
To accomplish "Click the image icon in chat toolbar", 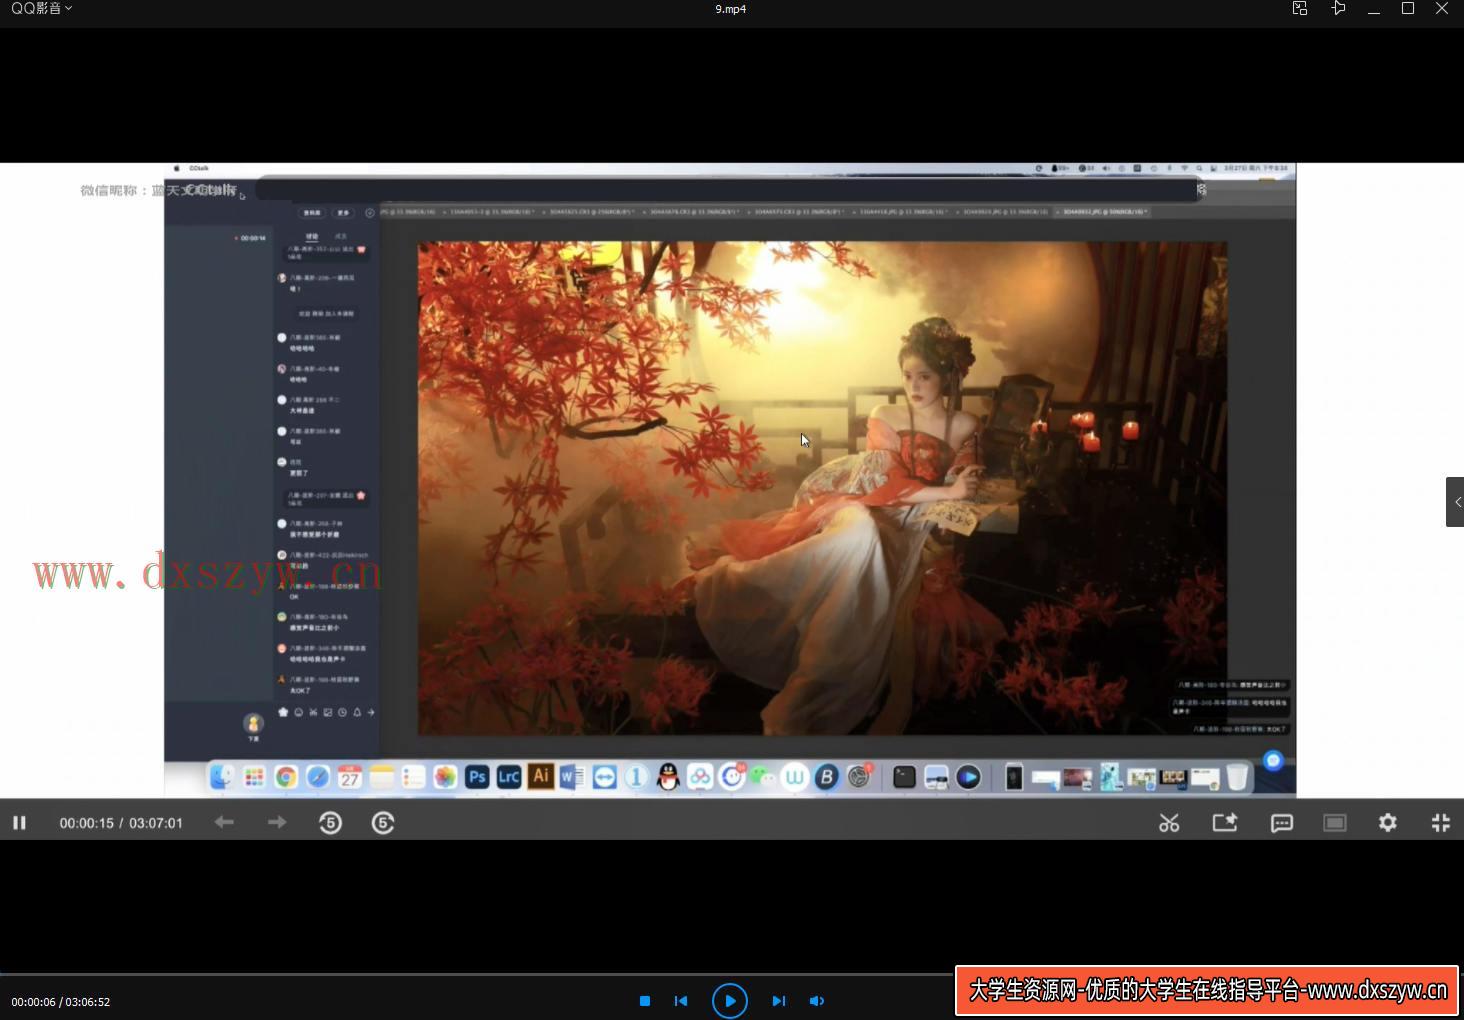I will pos(327,712).
